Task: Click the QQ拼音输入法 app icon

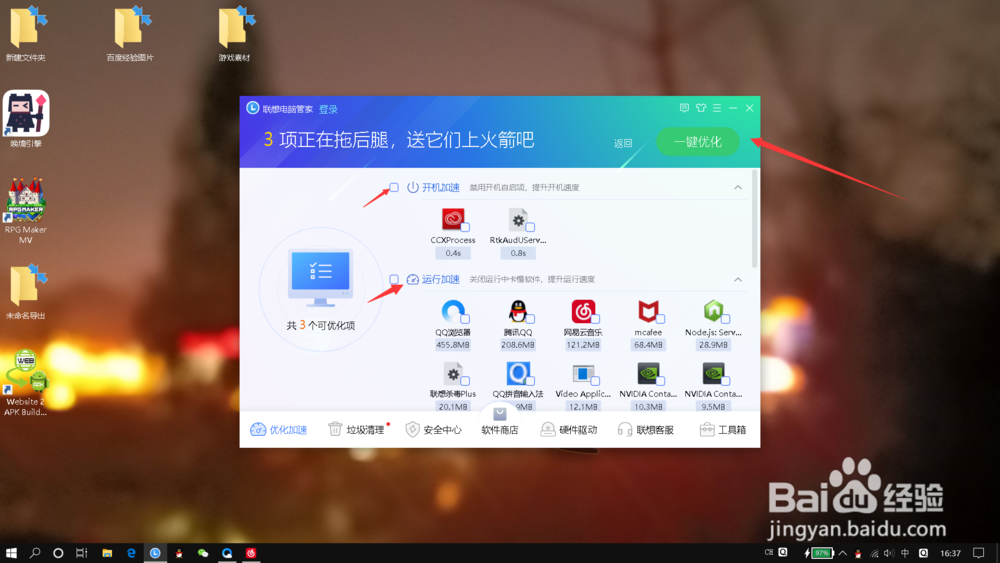Action: tap(518, 374)
